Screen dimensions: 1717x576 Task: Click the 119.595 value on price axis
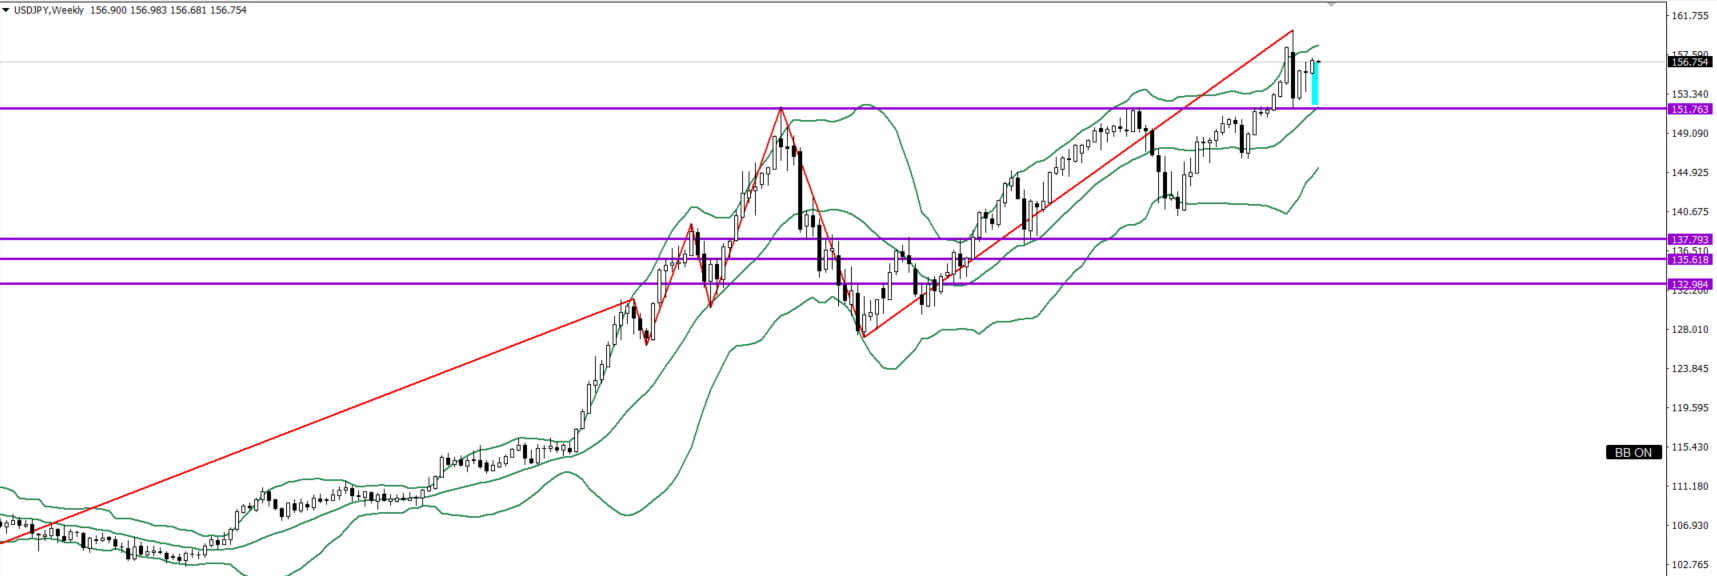click(1690, 408)
